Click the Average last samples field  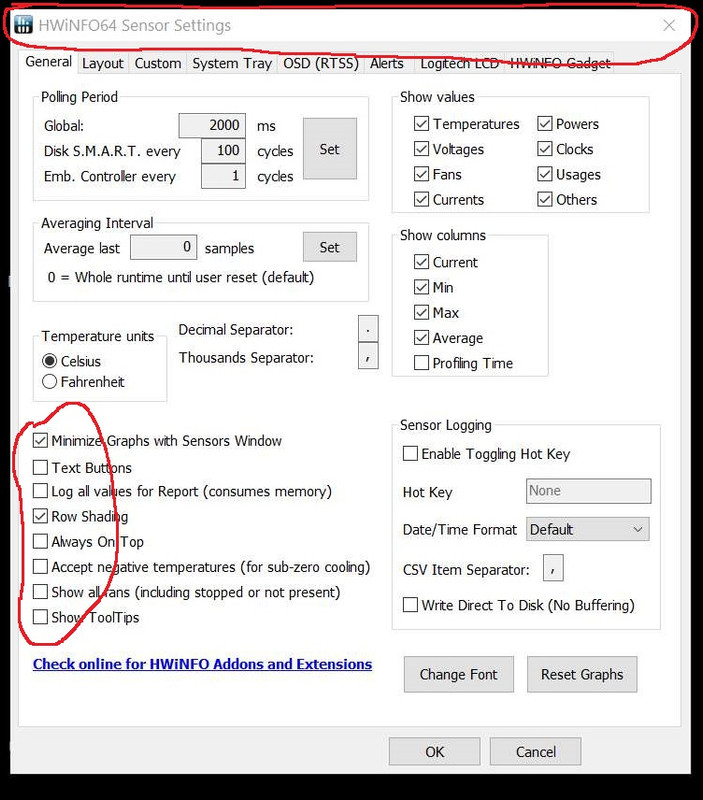(x=163, y=247)
